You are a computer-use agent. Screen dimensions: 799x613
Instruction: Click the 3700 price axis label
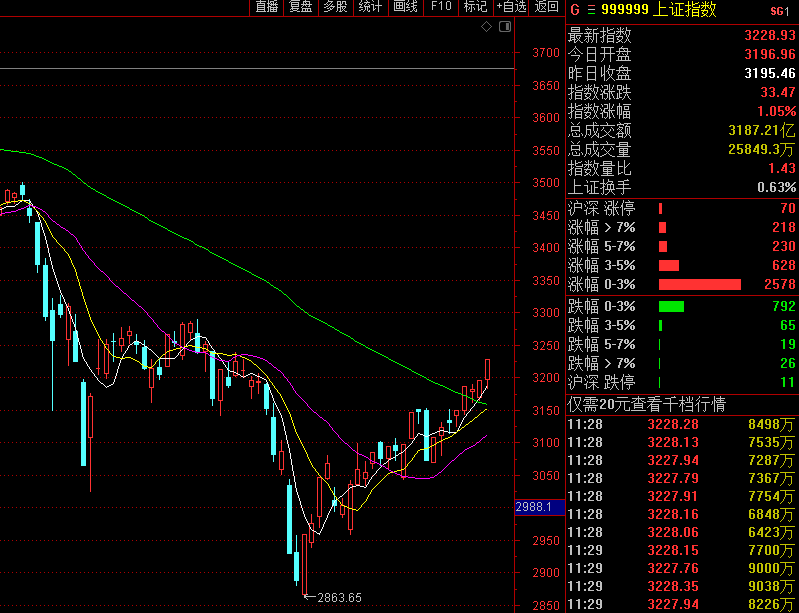point(546,53)
